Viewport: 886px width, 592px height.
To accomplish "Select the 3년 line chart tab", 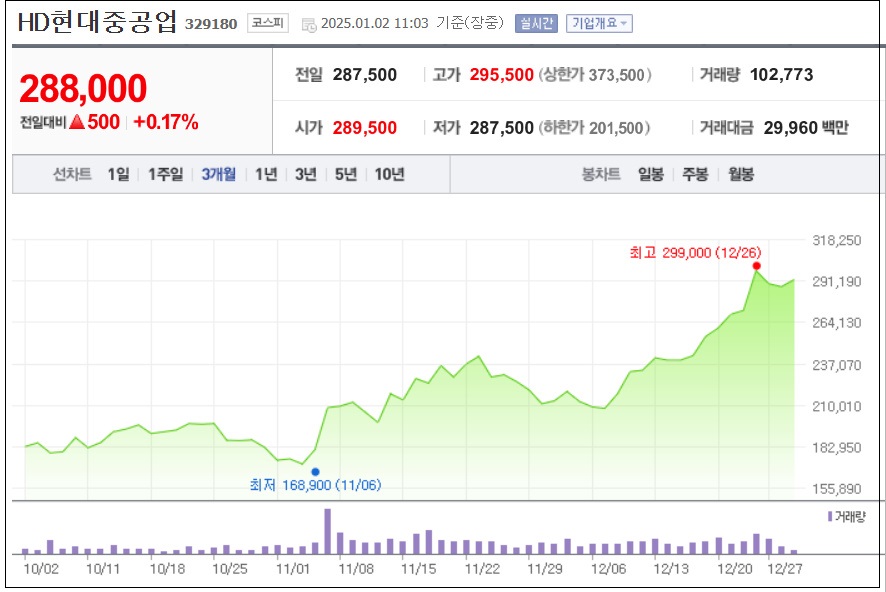I will click(306, 174).
